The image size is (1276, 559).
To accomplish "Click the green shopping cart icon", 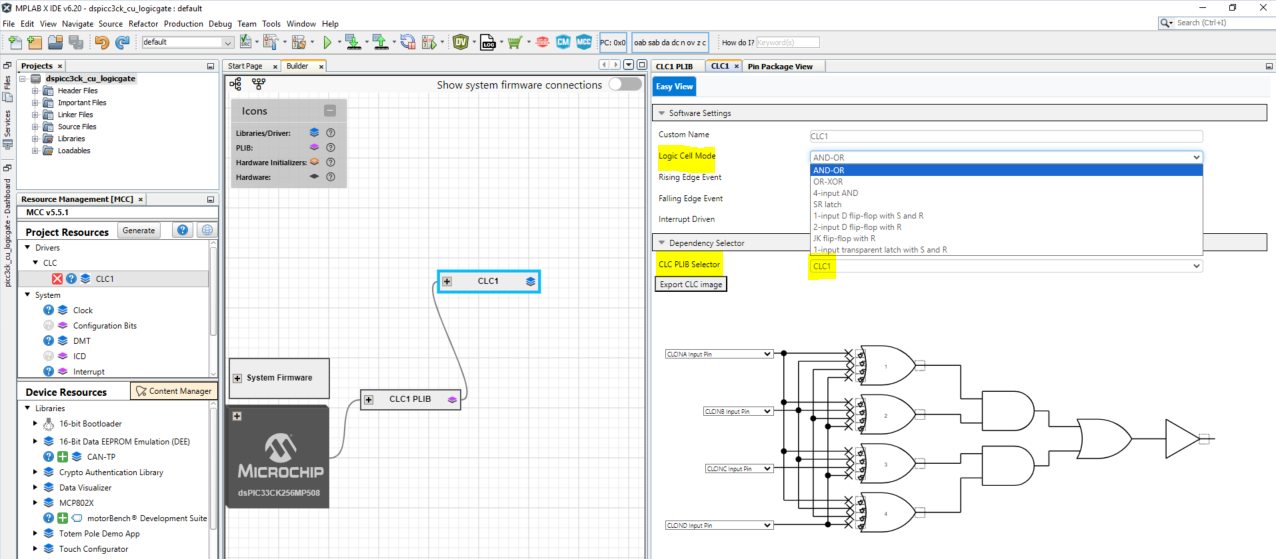I will tap(515, 43).
